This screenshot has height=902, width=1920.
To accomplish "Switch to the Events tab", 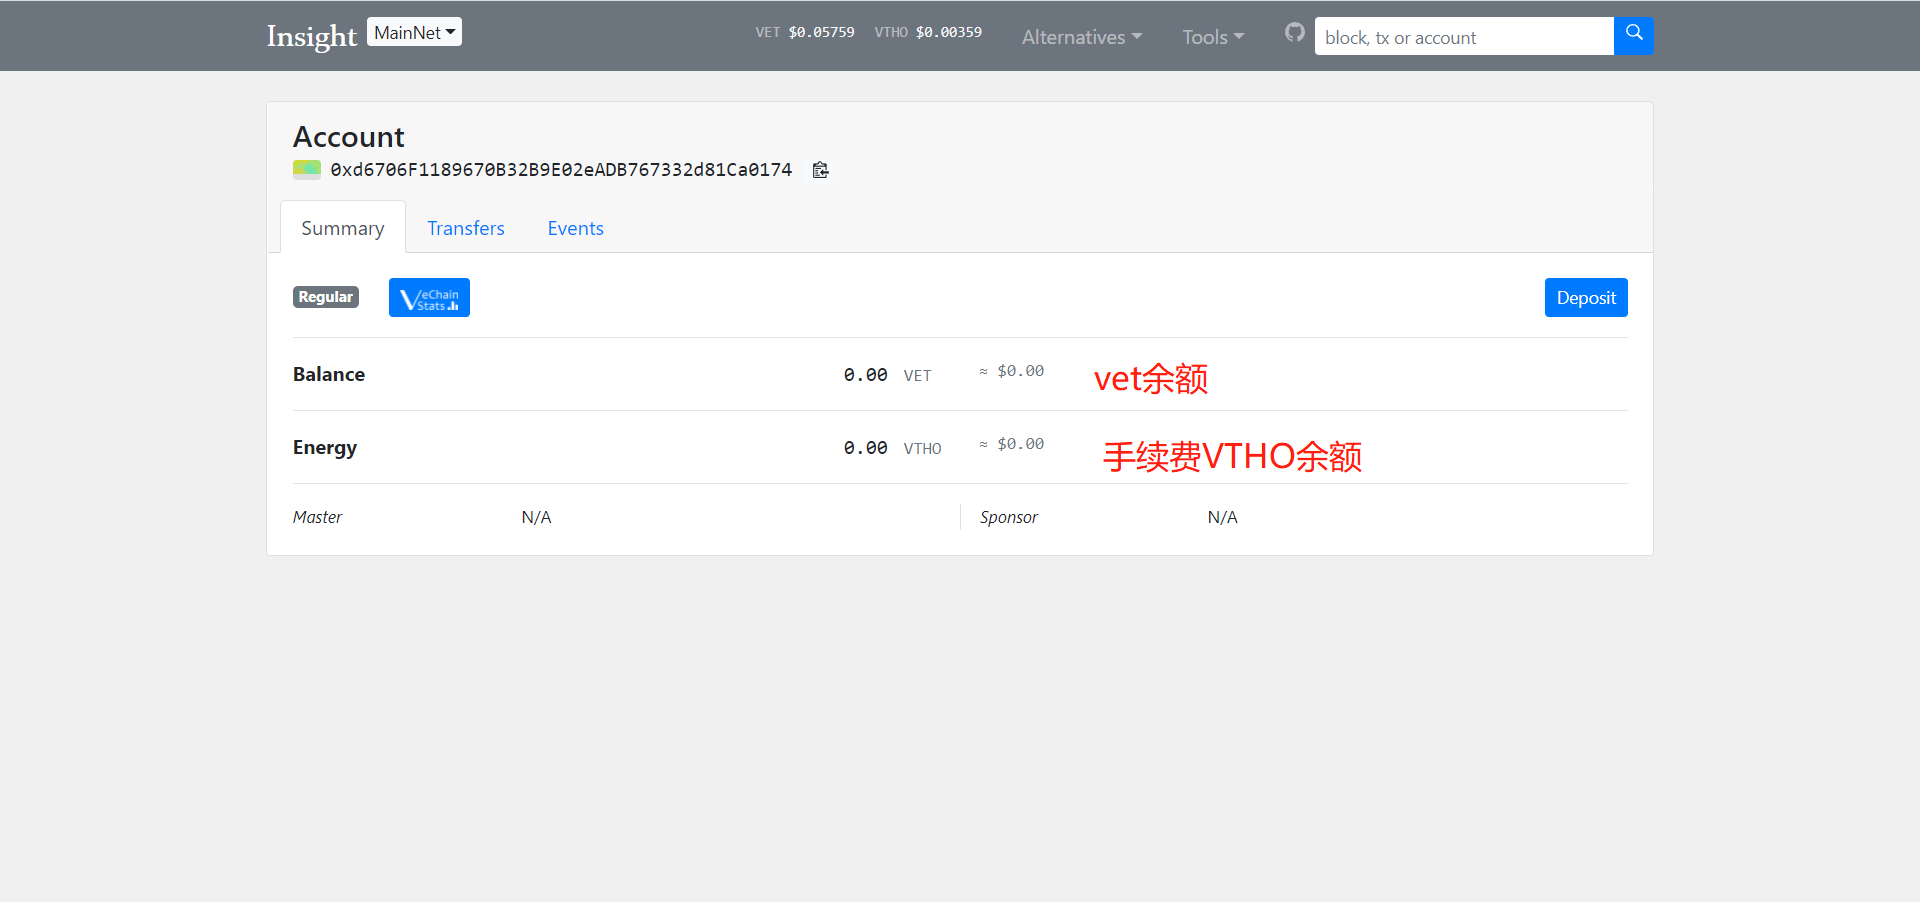I will click(575, 228).
